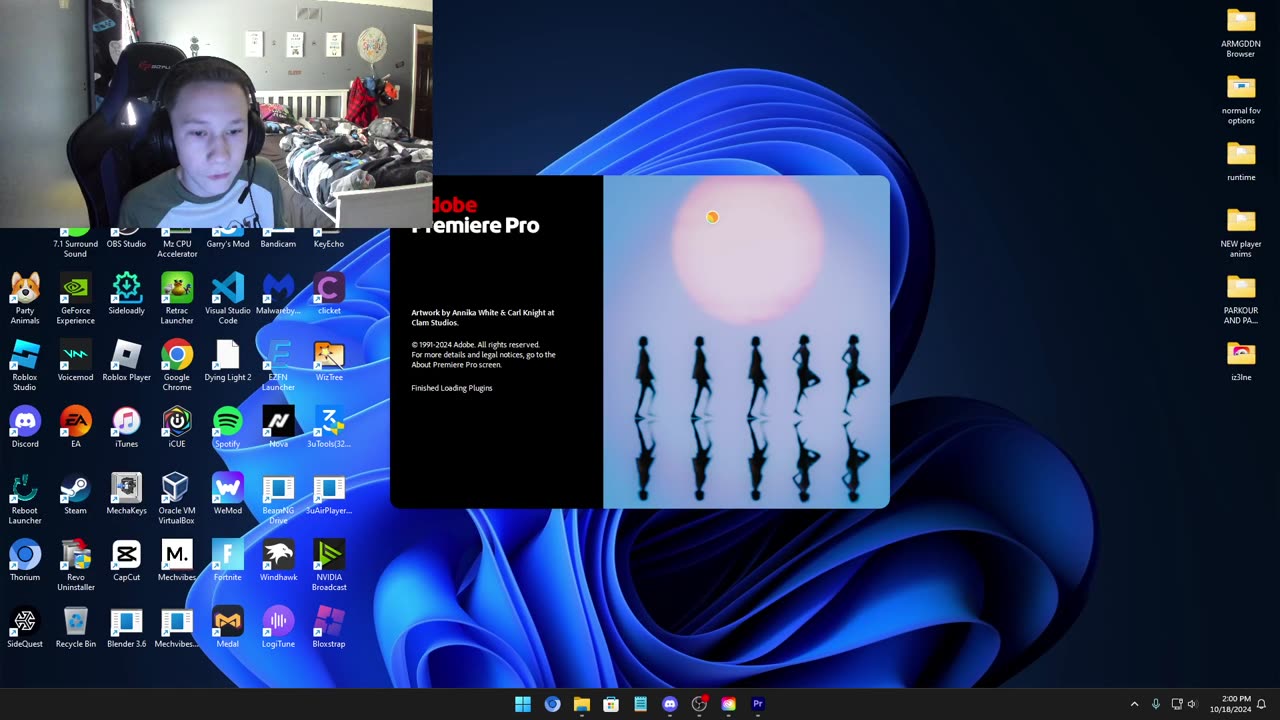The width and height of the screenshot is (1280, 720).
Task: Select the Spotify desktop icon
Action: [228, 427]
